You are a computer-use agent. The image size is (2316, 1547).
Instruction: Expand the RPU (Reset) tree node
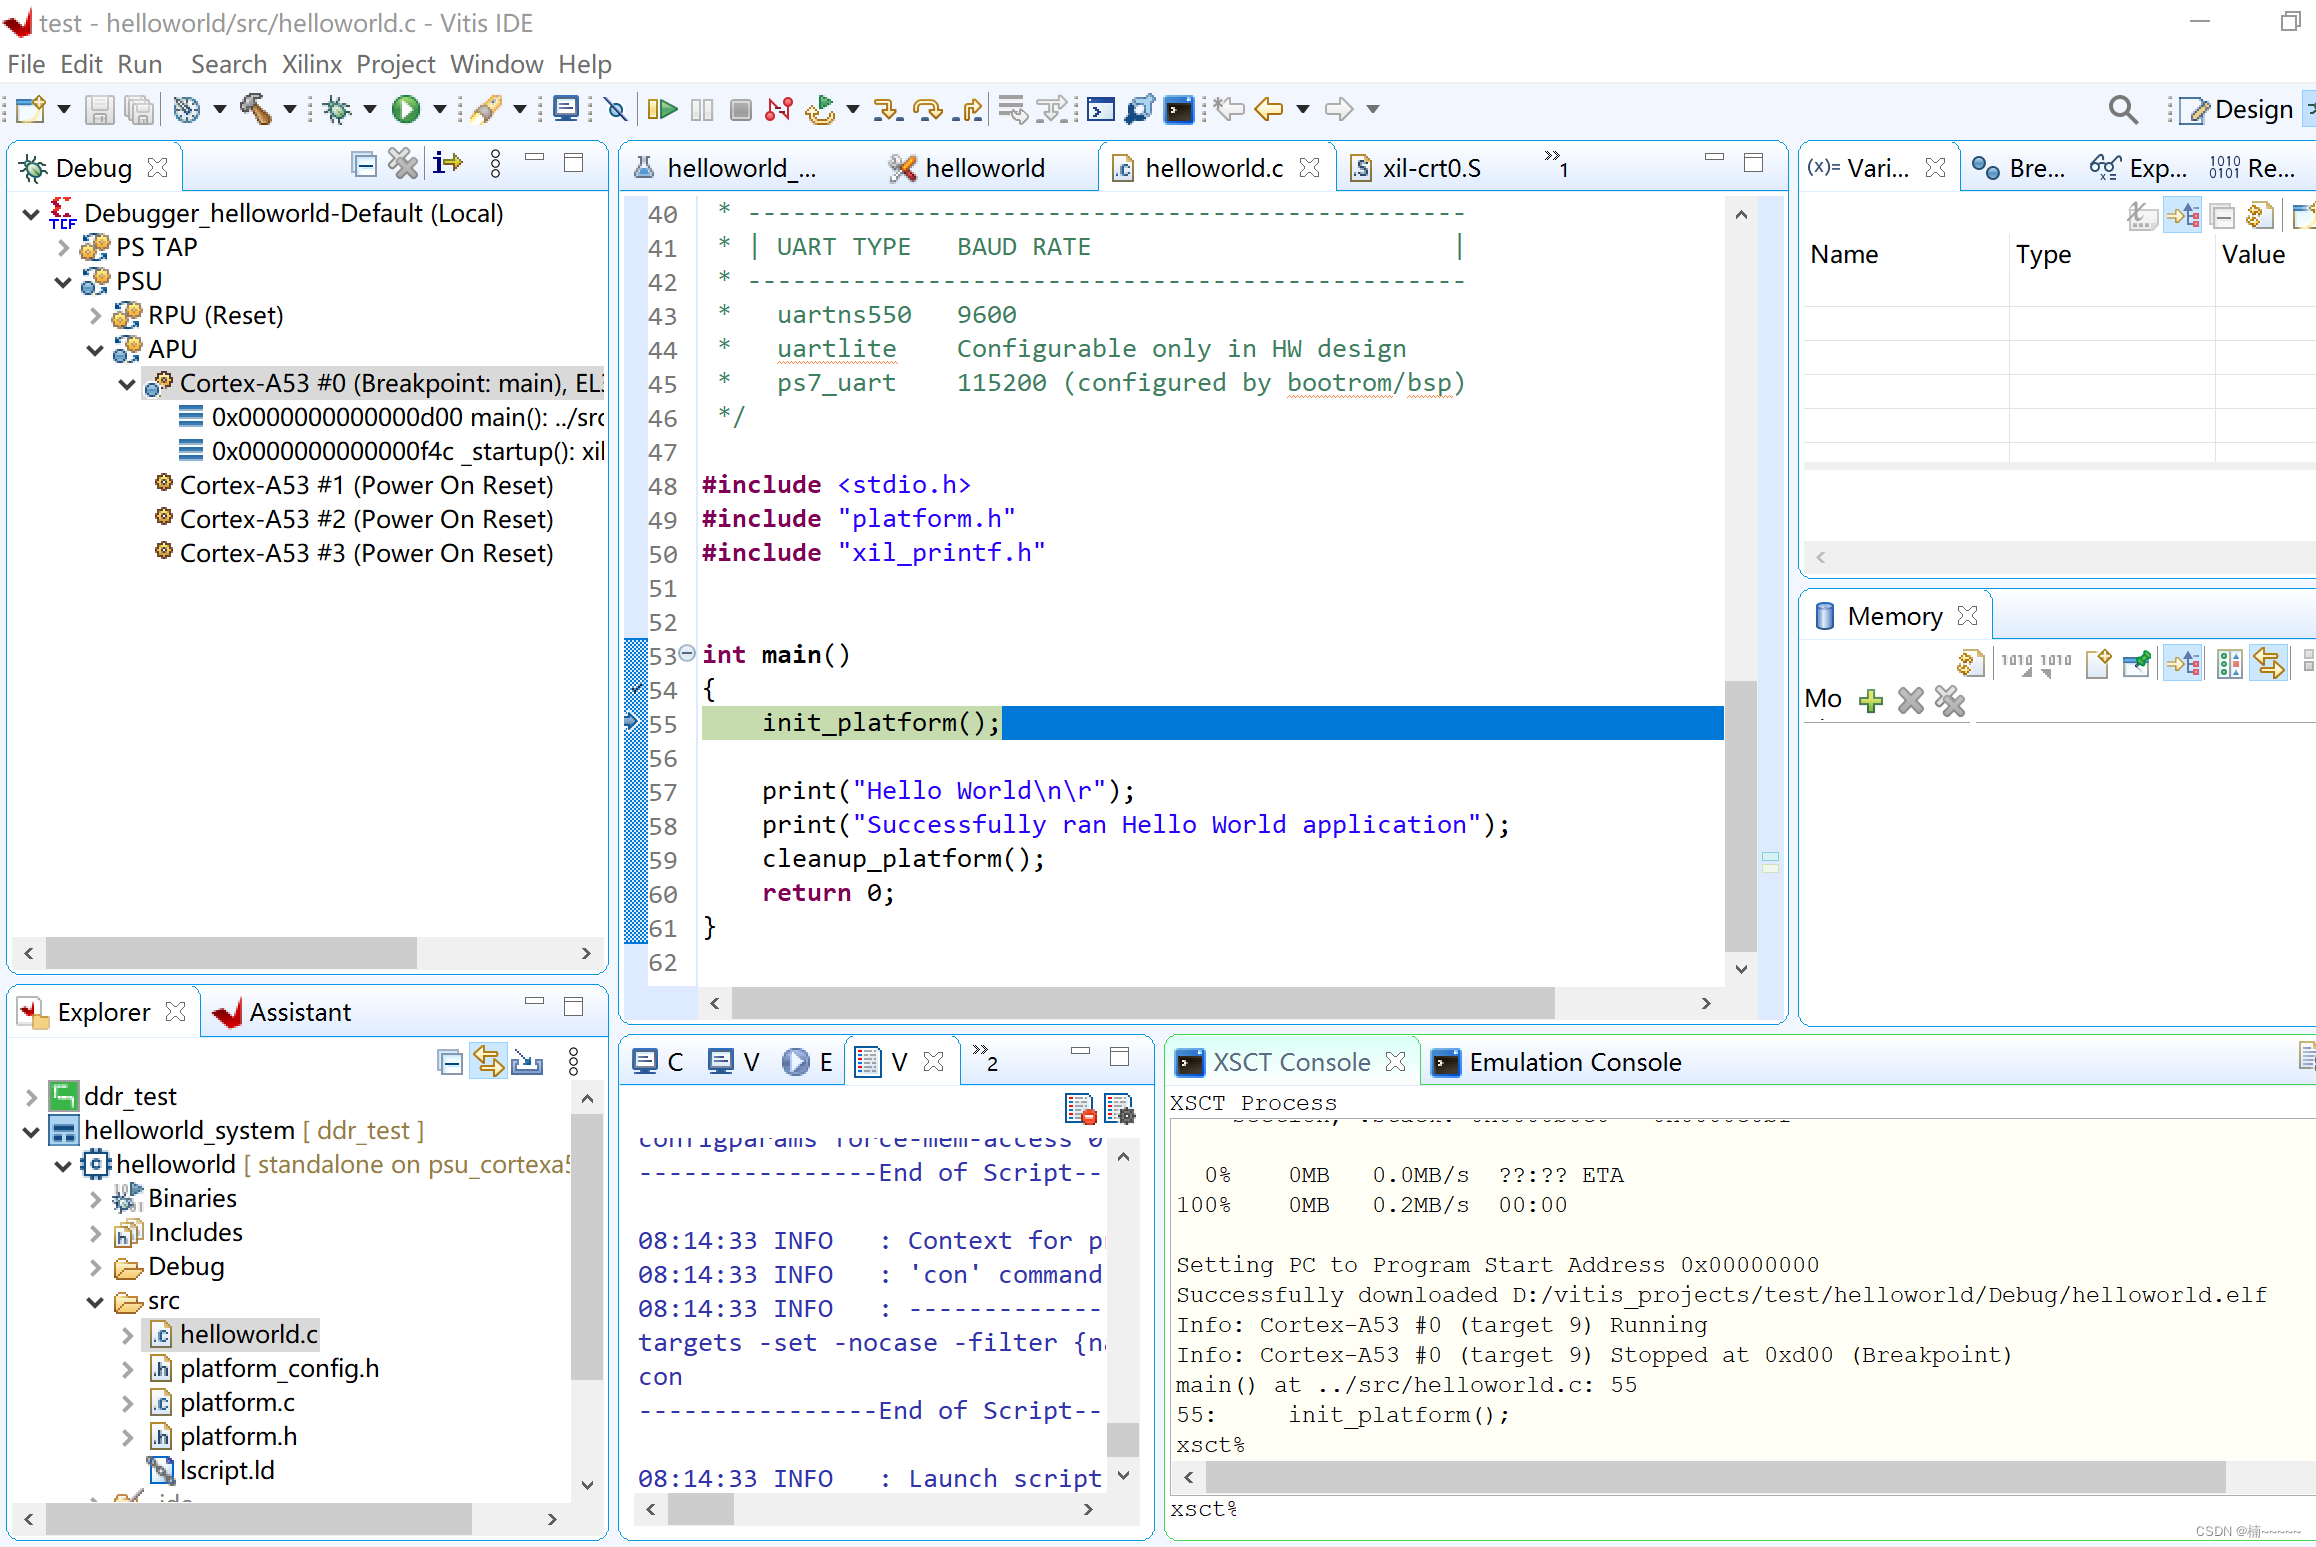[95, 316]
